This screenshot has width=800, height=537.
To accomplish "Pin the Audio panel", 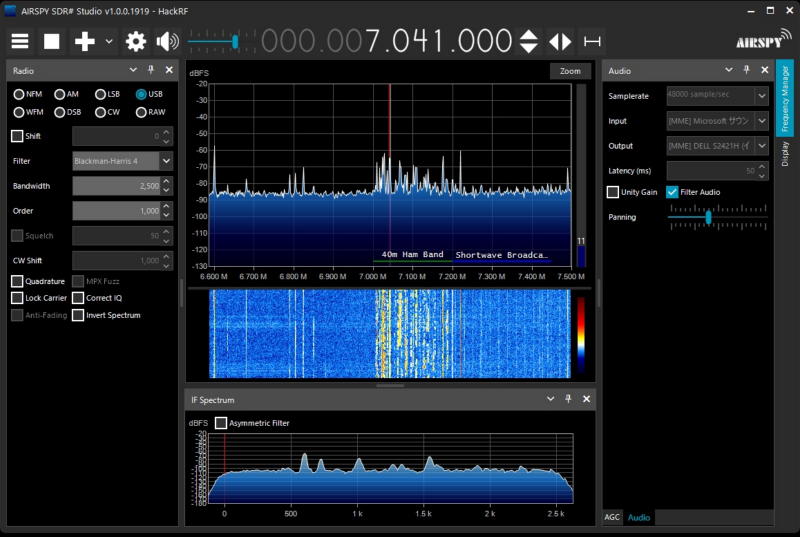I will 746,70.
